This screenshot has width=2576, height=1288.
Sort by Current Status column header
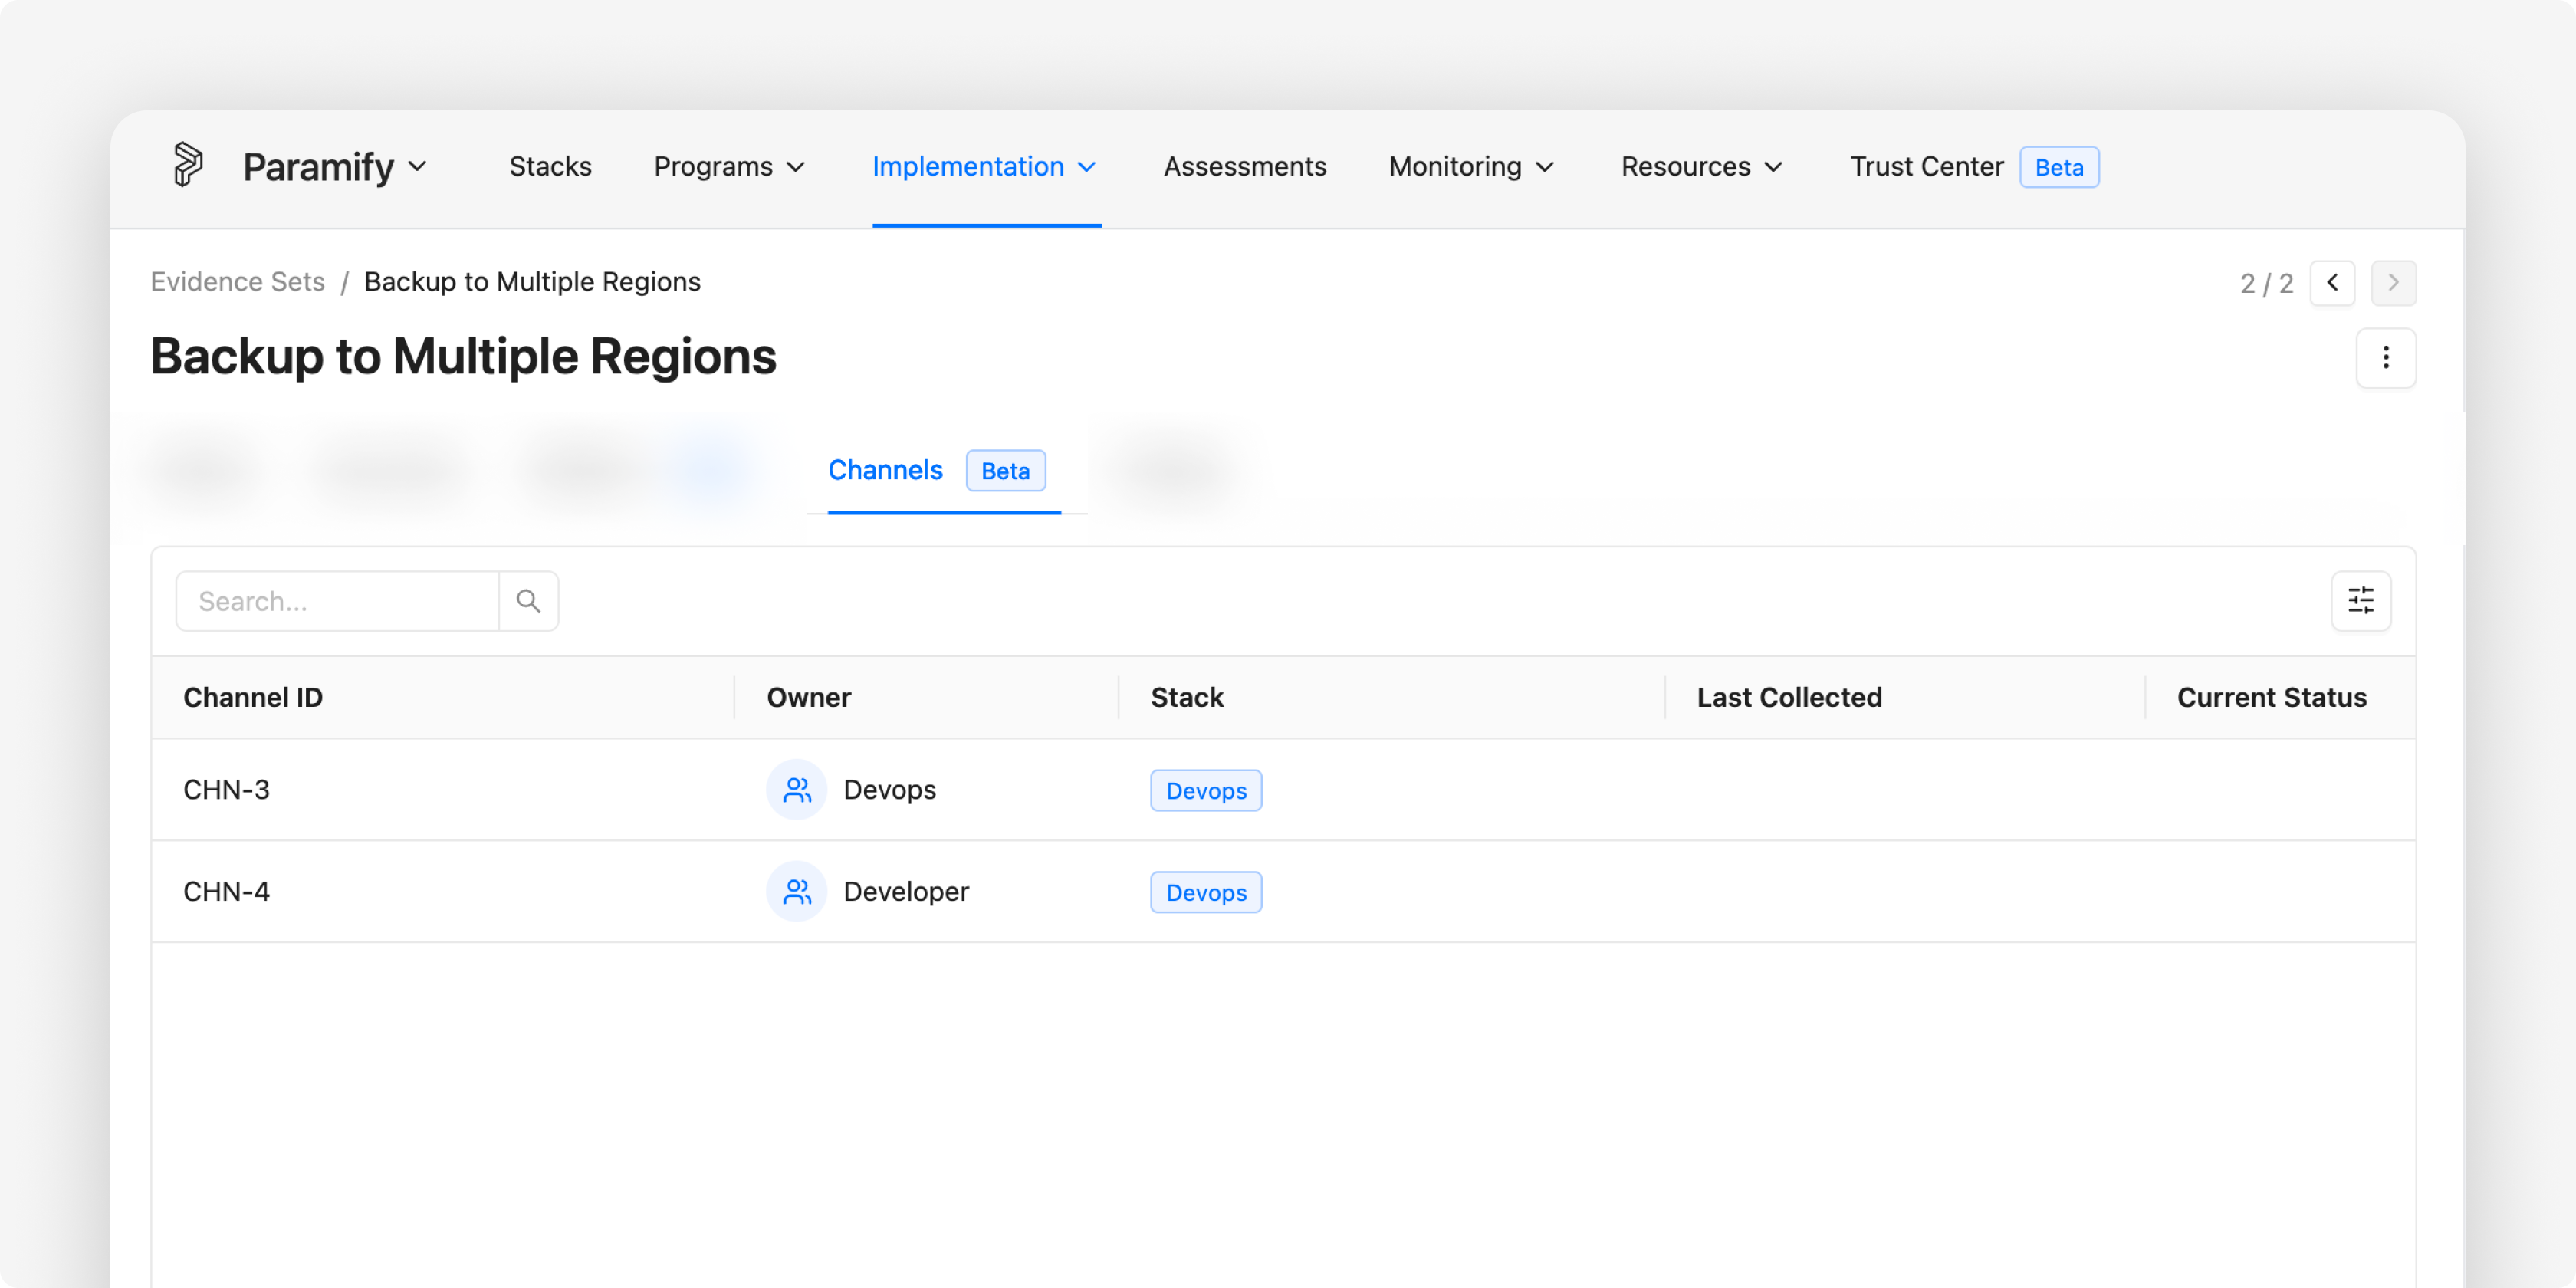(2271, 697)
